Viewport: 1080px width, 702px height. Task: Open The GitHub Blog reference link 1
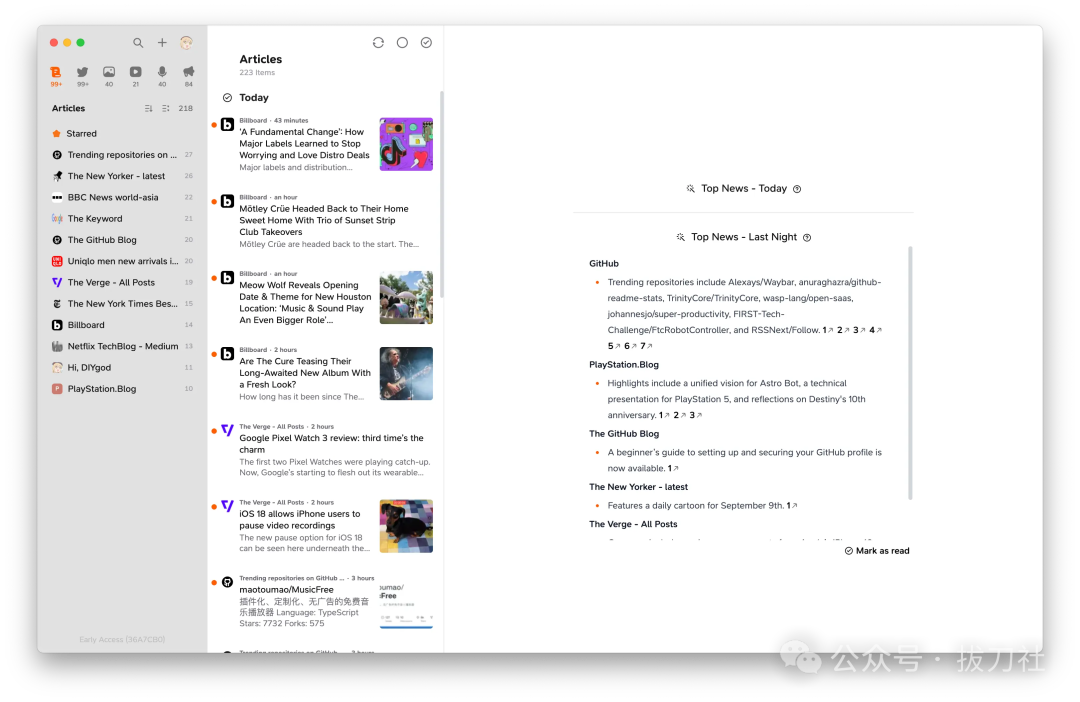pos(673,468)
